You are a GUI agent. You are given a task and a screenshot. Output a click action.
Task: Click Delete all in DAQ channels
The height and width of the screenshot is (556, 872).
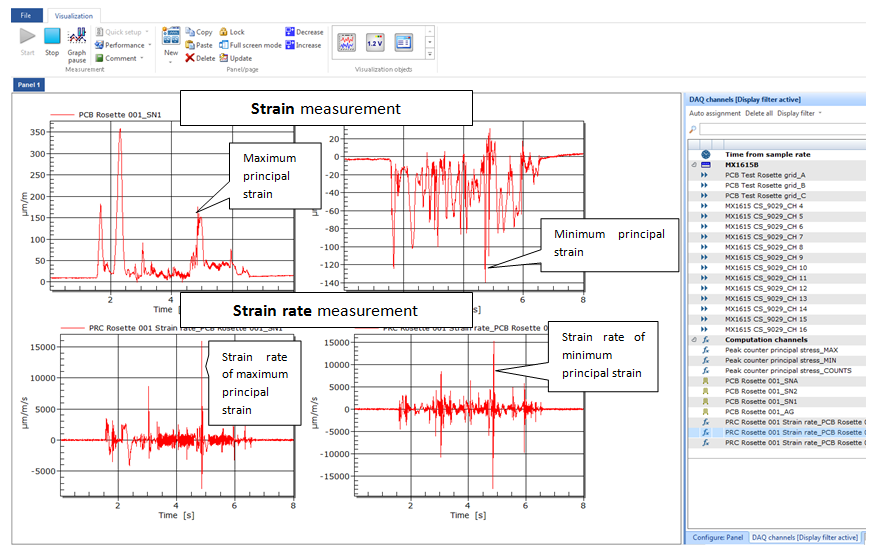(x=759, y=113)
